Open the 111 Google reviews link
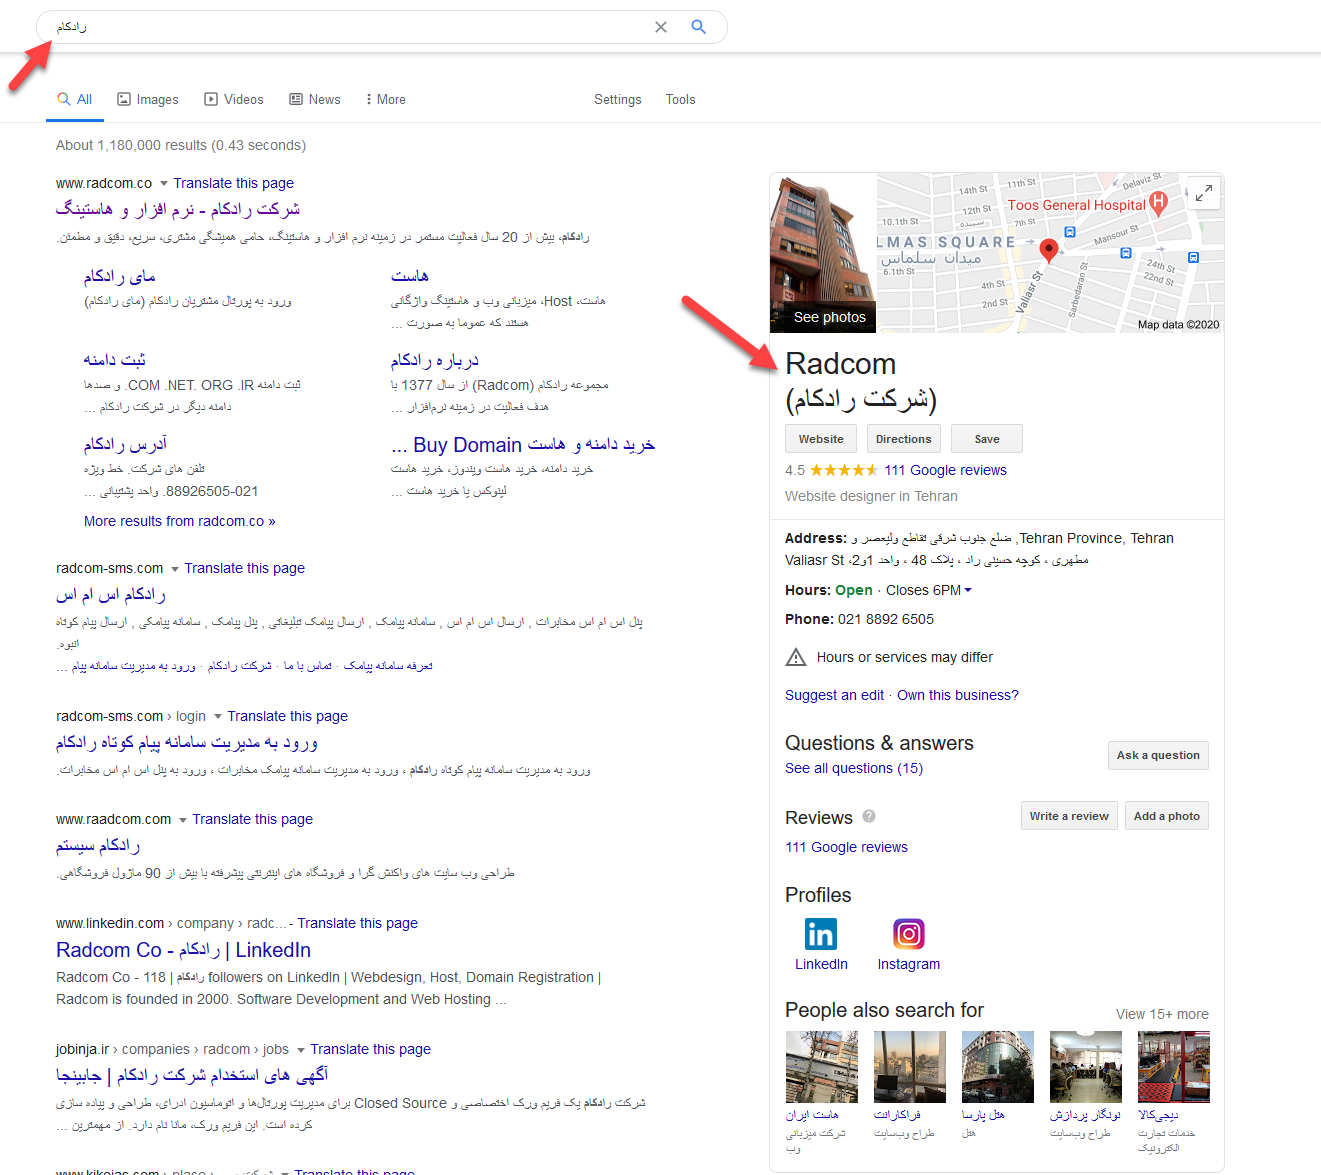Viewport: 1321px width, 1175px height. pos(944,469)
